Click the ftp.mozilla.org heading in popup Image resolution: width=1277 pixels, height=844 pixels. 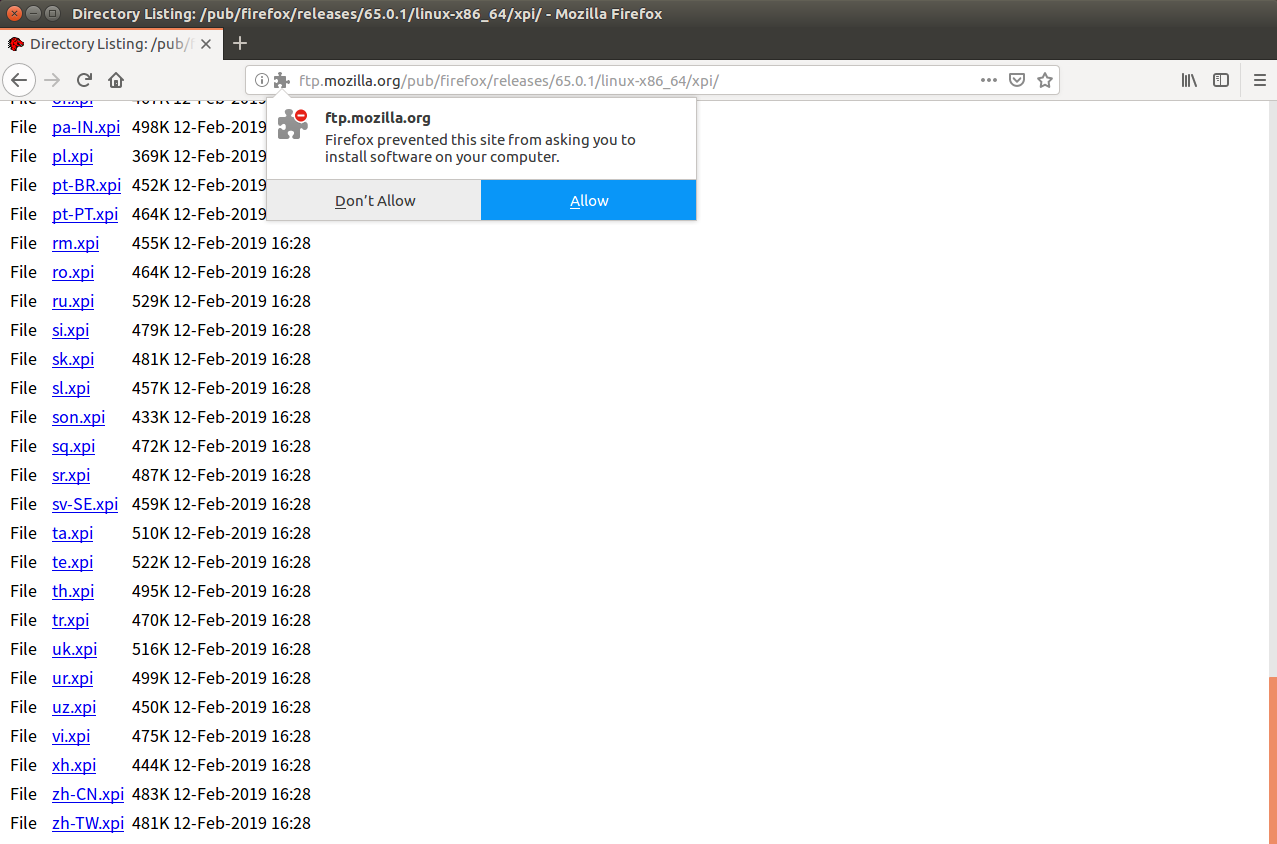(378, 117)
